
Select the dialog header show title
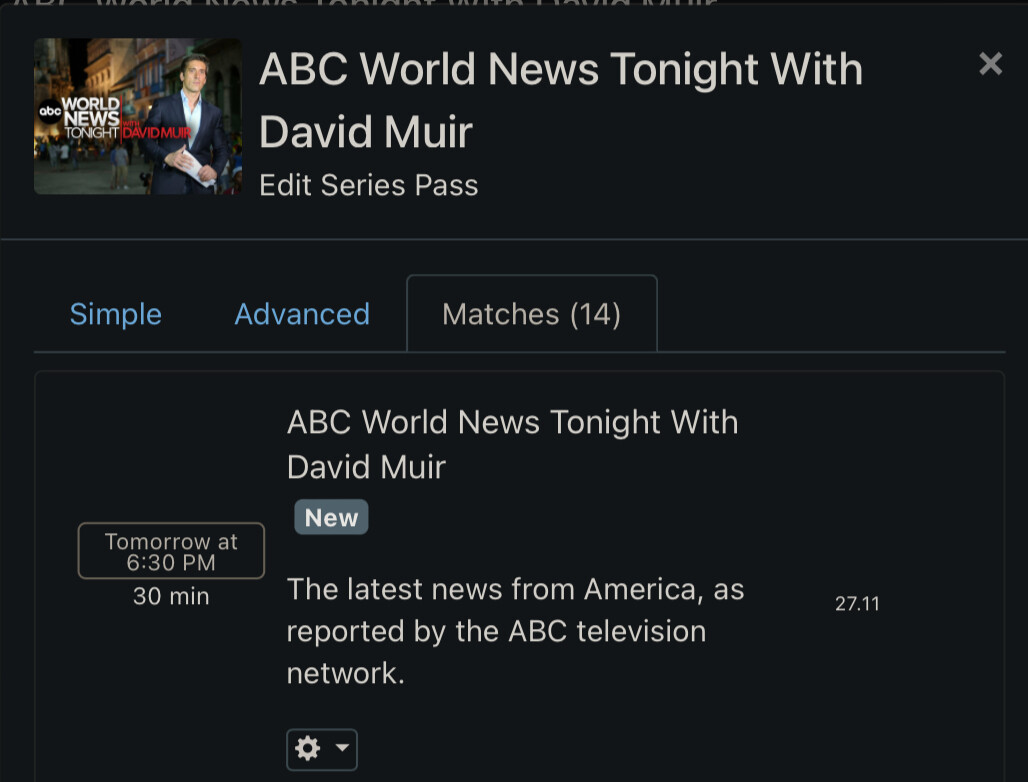[x=561, y=100]
